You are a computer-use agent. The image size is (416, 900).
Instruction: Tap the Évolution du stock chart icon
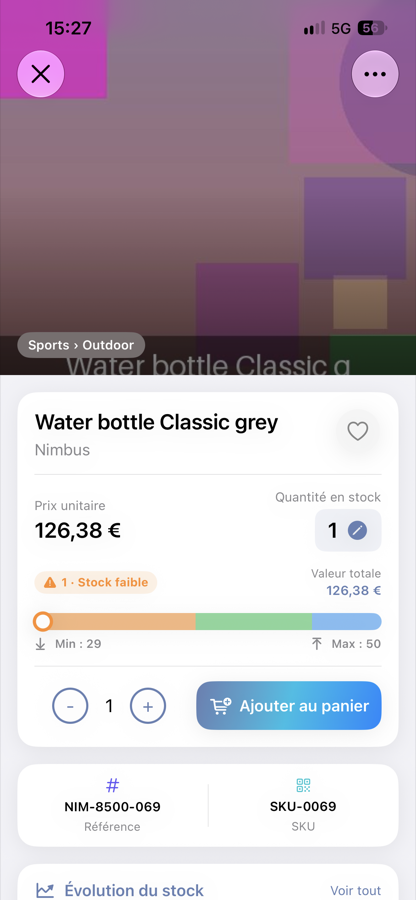tap(45, 890)
